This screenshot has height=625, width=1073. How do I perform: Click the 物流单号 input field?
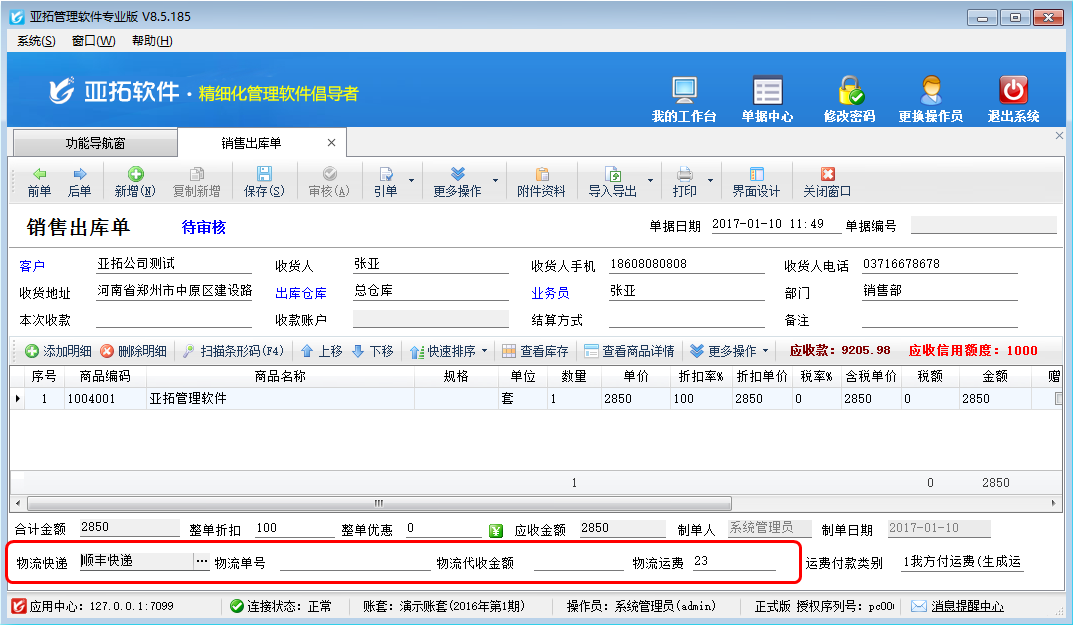pos(353,562)
